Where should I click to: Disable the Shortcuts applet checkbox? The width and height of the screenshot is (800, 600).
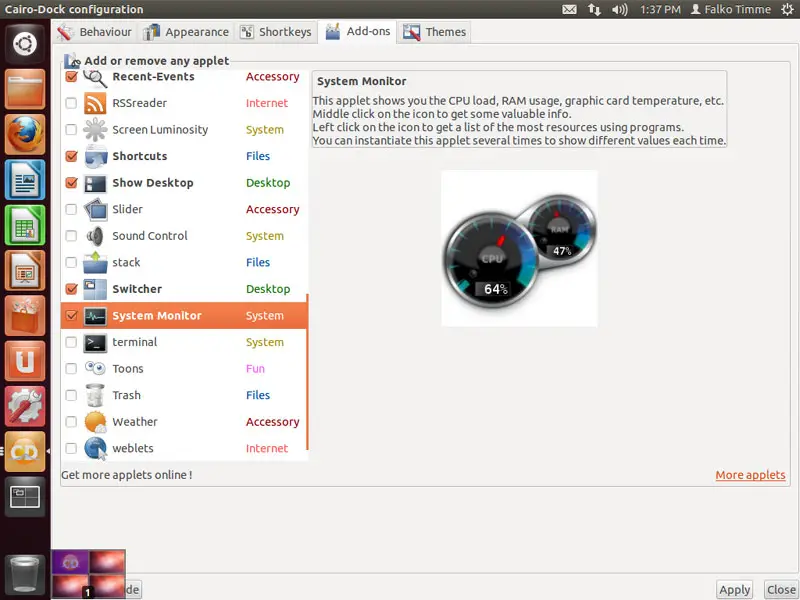(x=71, y=156)
